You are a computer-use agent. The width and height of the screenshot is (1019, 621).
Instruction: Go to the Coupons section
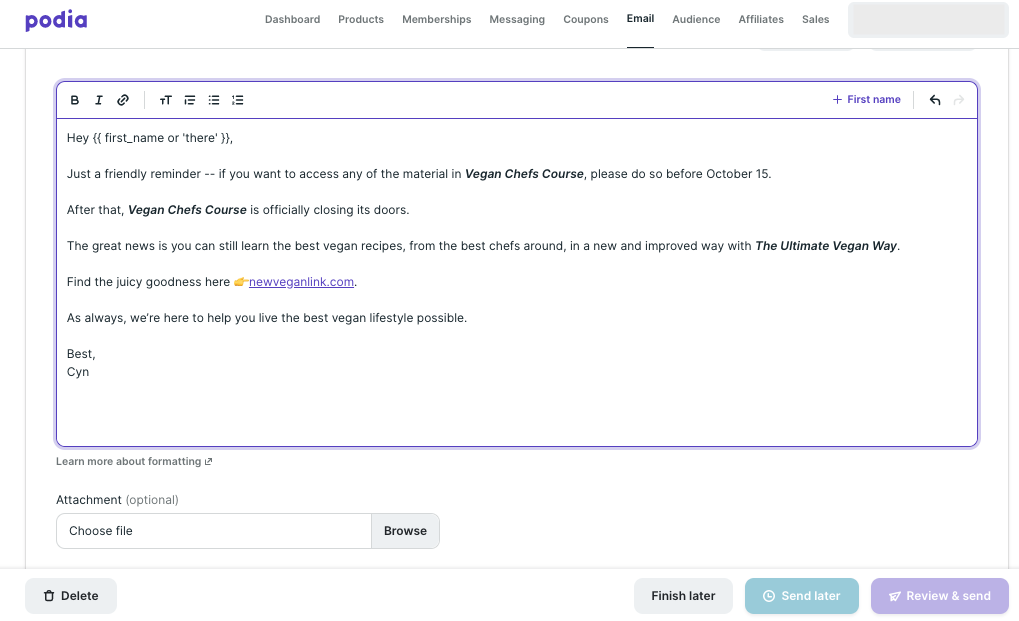point(585,19)
